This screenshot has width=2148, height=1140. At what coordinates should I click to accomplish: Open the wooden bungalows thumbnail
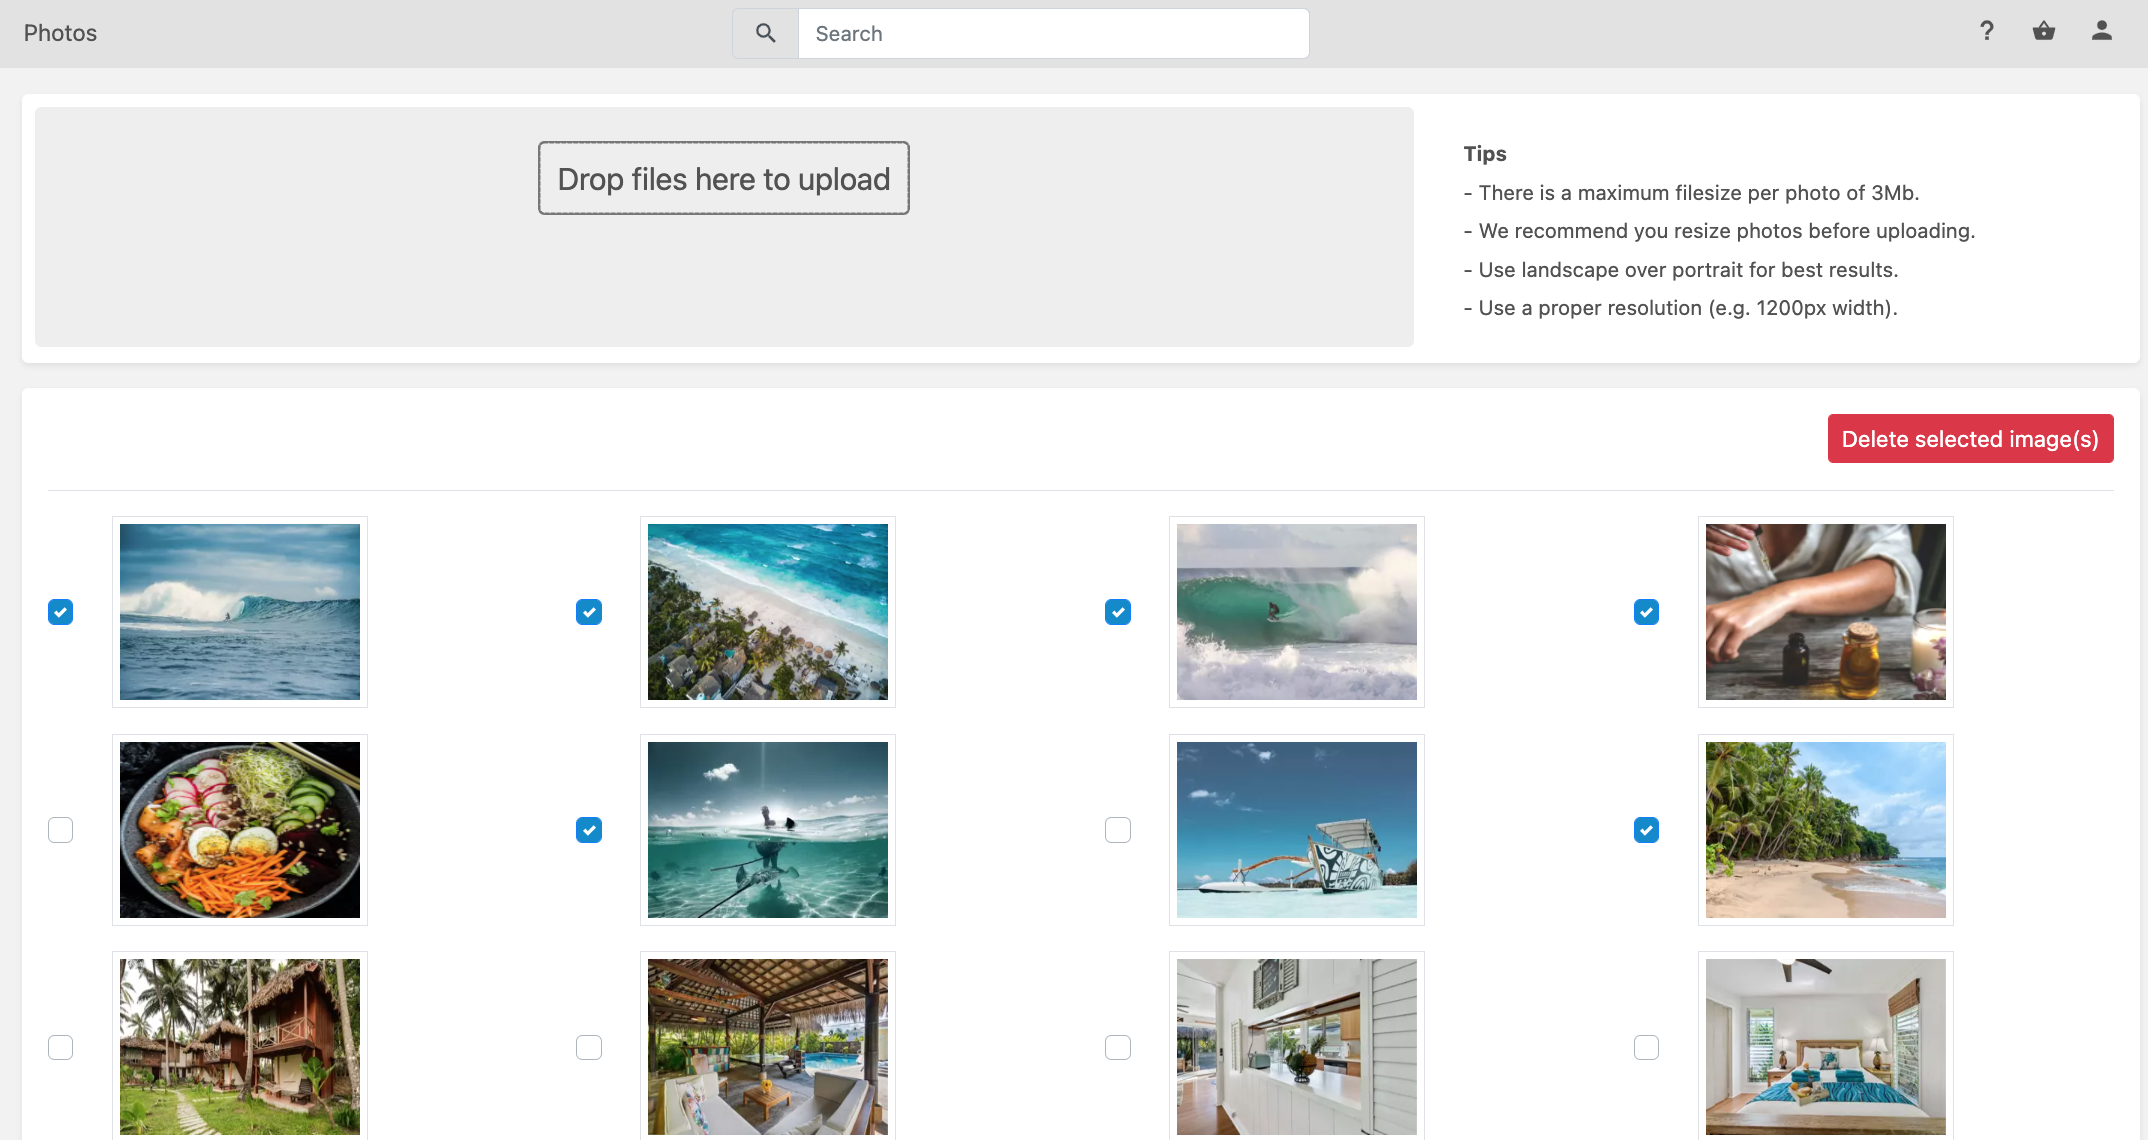point(240,1047)
